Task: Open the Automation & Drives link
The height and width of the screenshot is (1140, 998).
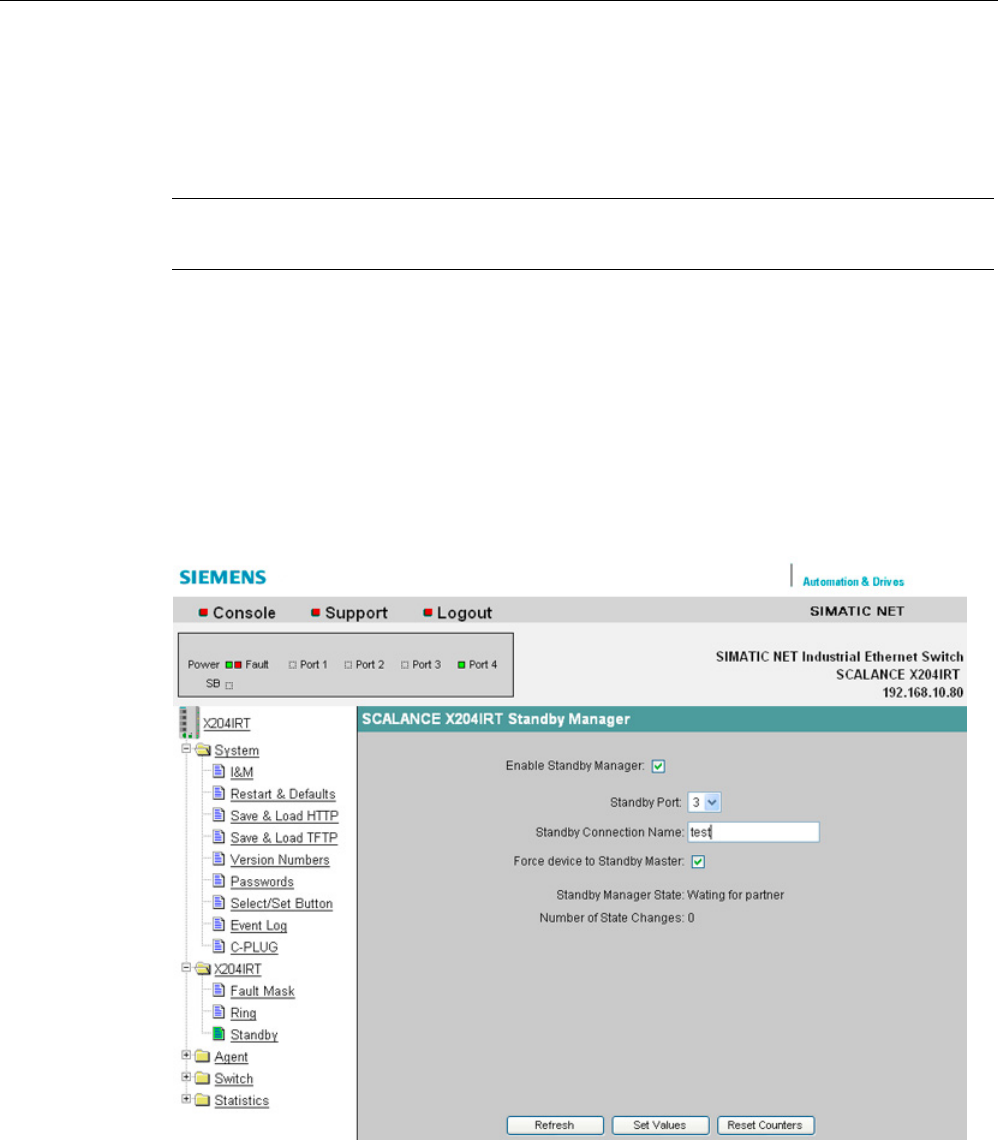Action: 853,582
